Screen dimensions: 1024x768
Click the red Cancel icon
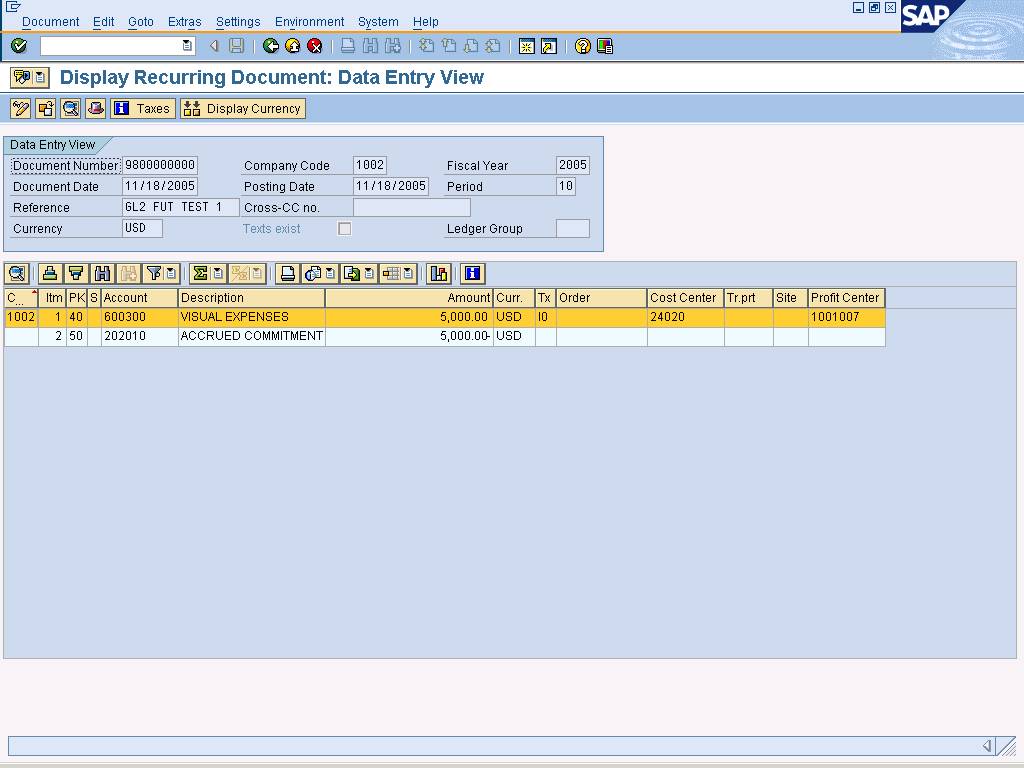click(x=315, y=46)
